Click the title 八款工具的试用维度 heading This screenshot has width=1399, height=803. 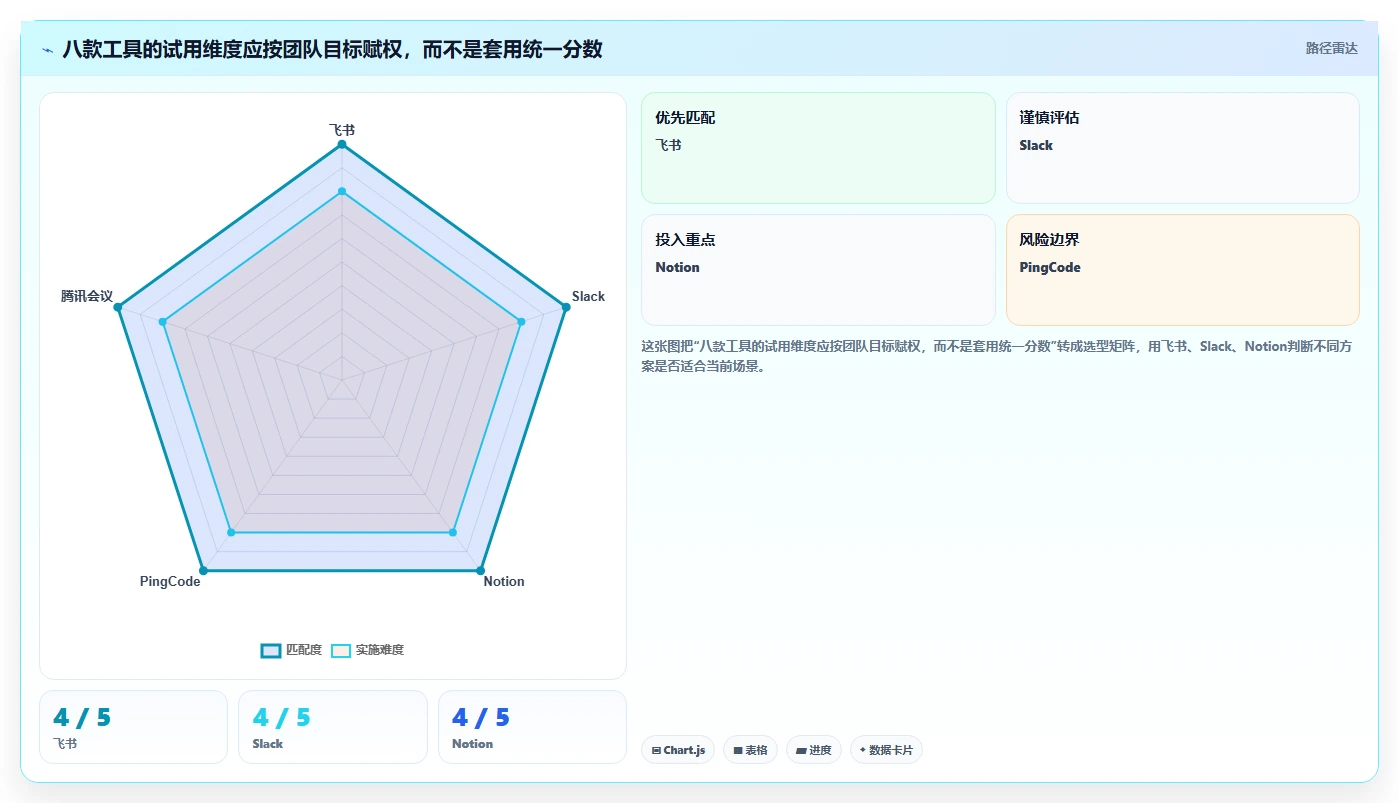click(x=332, y=49)
